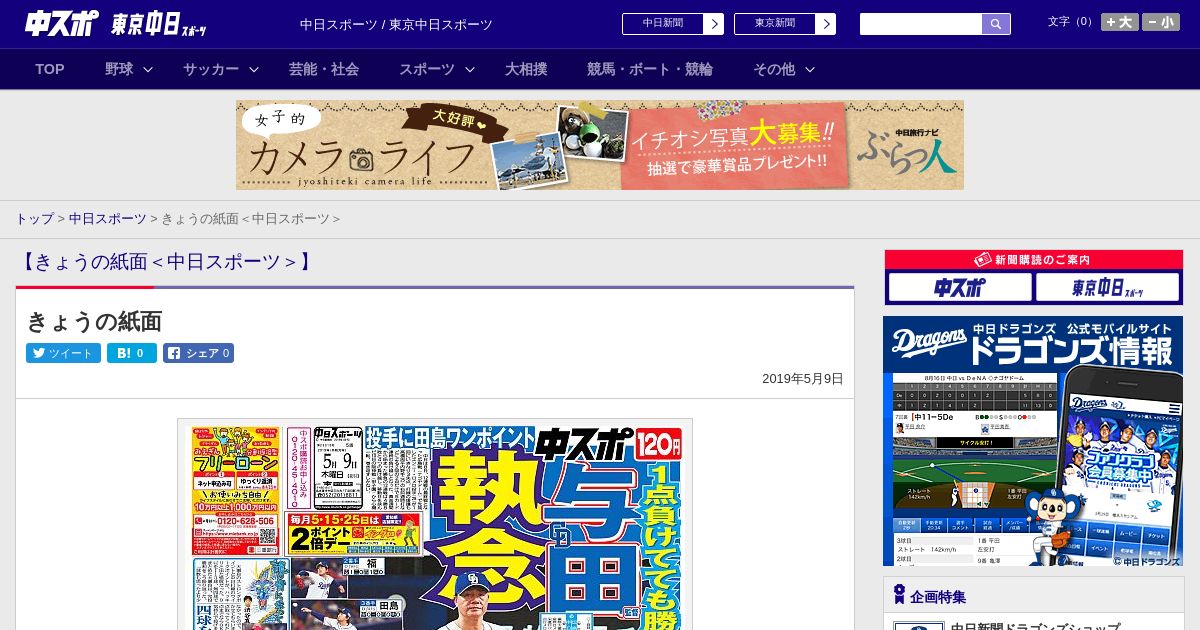1200x630 pixels.
Task: Open the スポーツ menu
Action: coord(427,69)
